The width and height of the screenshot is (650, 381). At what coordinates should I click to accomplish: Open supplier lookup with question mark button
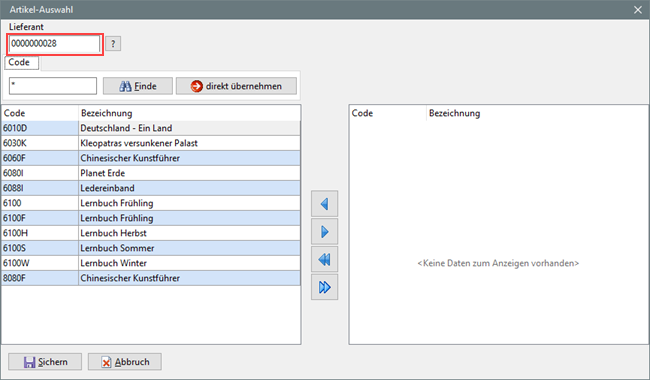pos(113,44)
